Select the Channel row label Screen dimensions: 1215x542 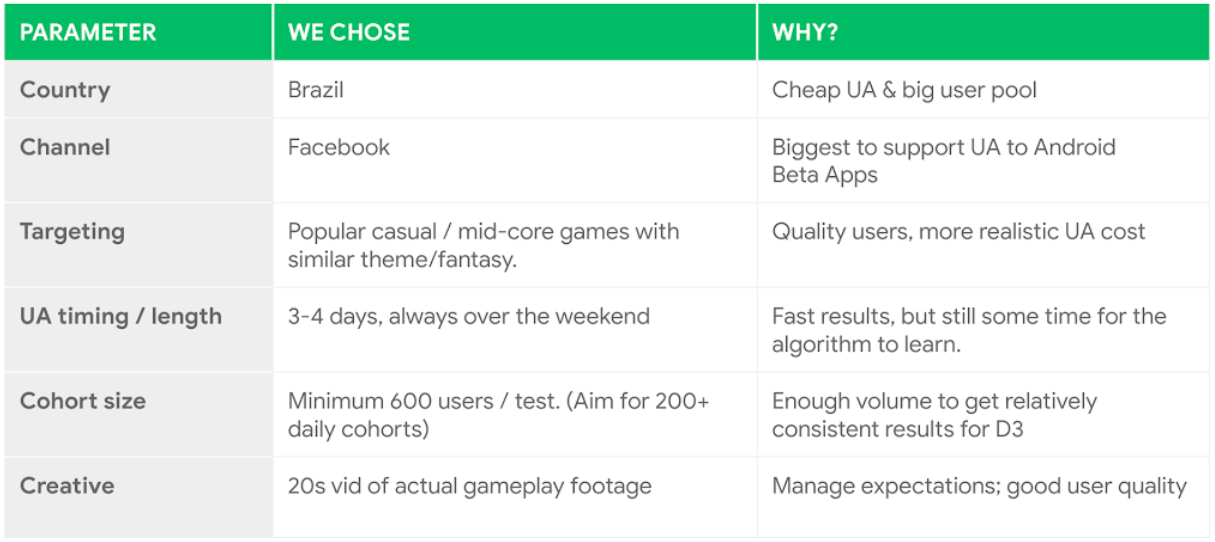(x=65, y=147)
